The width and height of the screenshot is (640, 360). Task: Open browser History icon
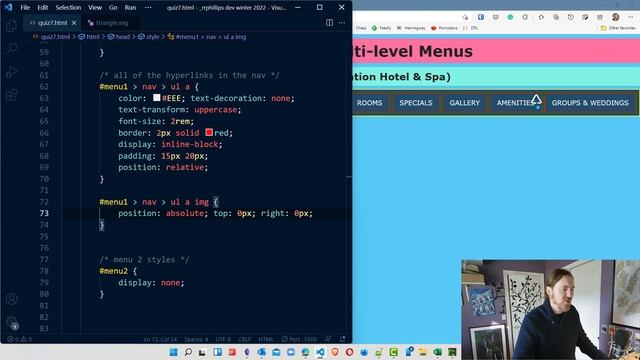point(571,17)
